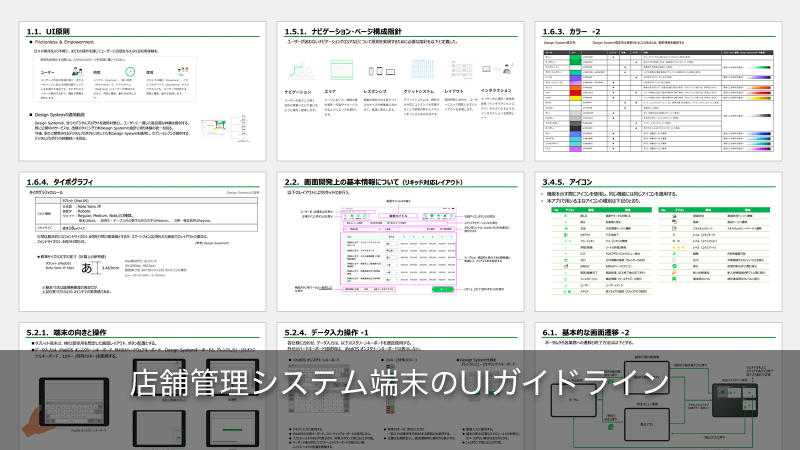Viewport: 800px width, 450px height.
Task: Click the ナビゲーション sitemap illustration icon
Action: click(x=301, y=70)
